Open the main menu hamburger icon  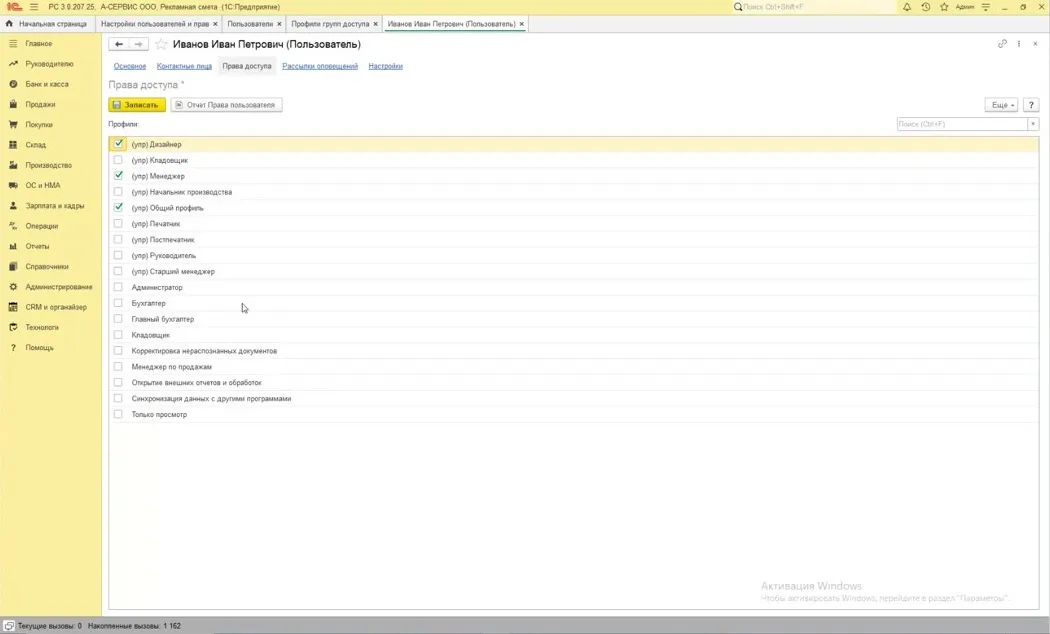(x=34, y=7)
